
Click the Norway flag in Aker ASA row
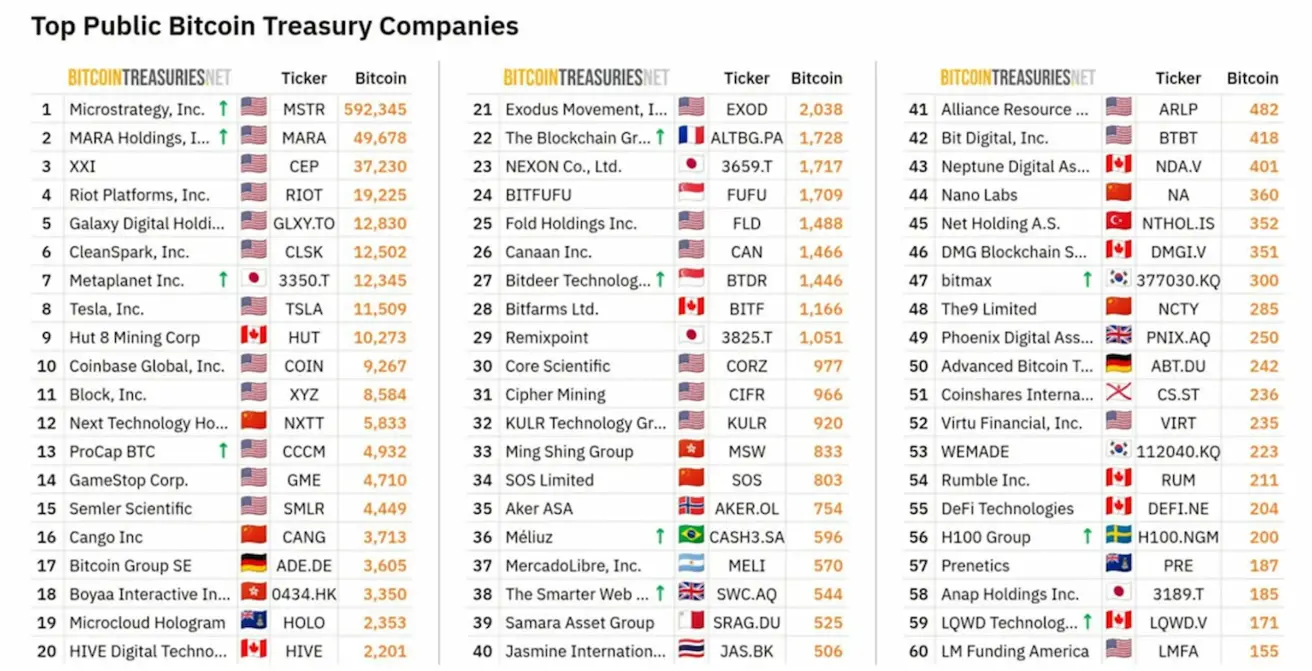[x=691, y=508]
